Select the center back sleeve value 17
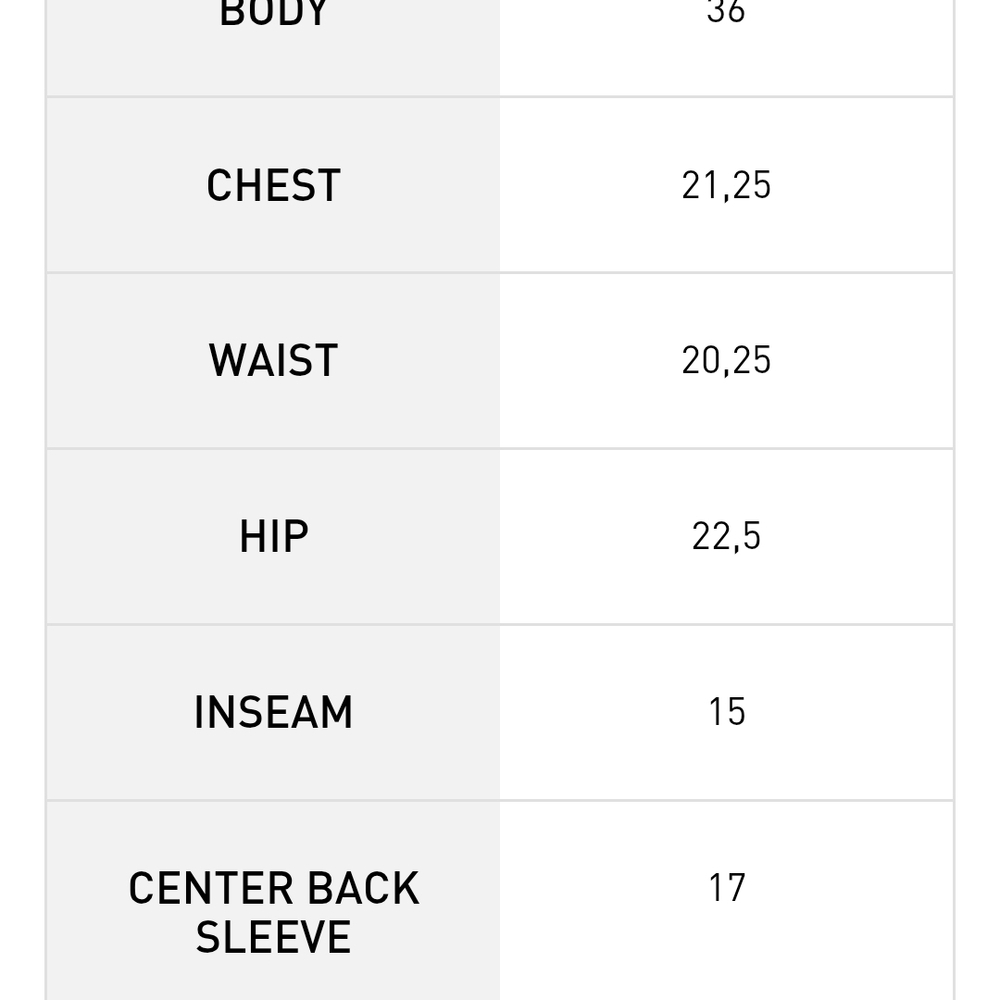 pos(726,887)
